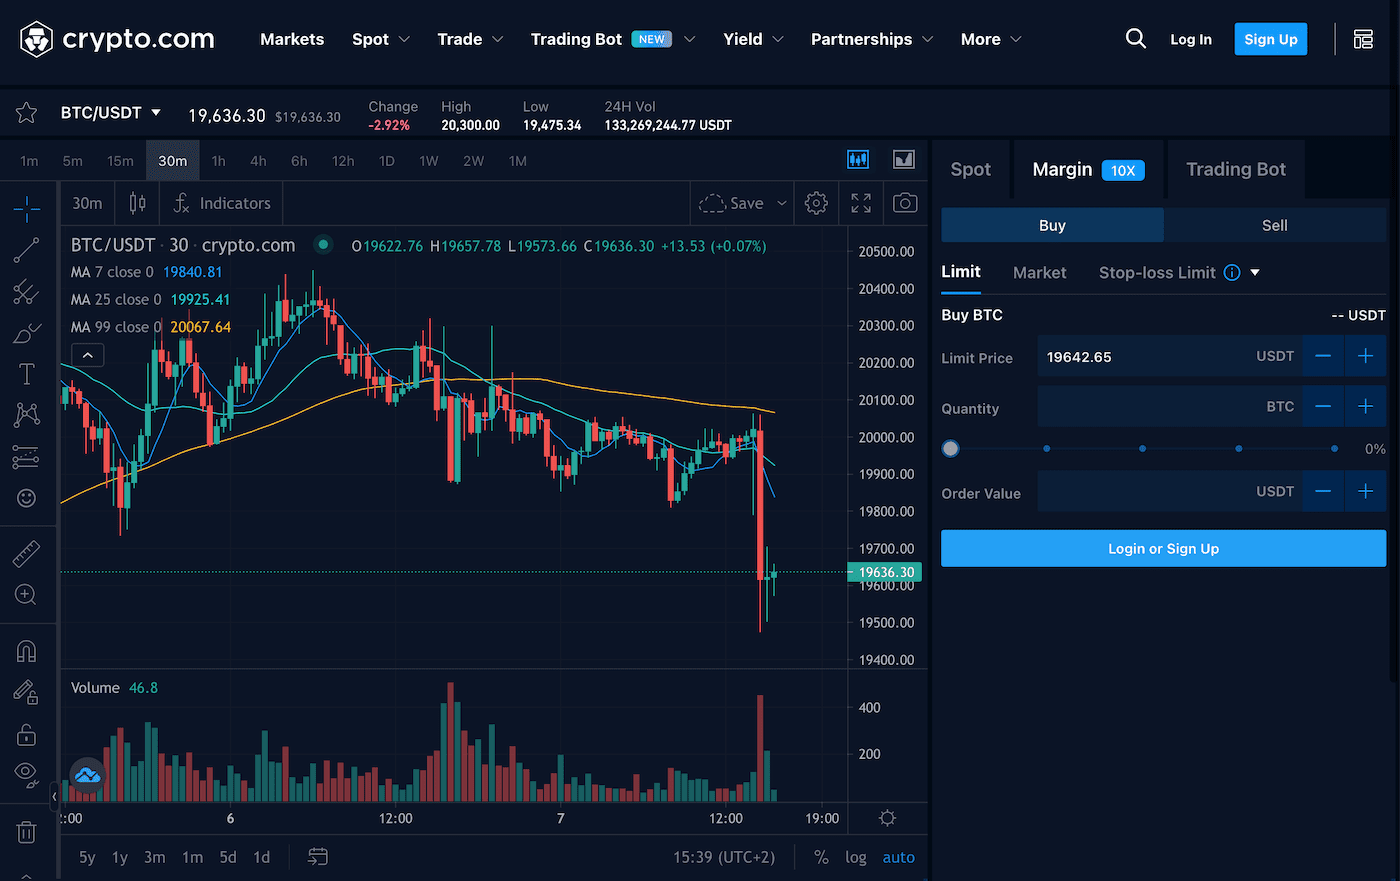Click the info icon beside Stop-loss Limit
Viewport: 1400px width, 881px height.
1232,272
